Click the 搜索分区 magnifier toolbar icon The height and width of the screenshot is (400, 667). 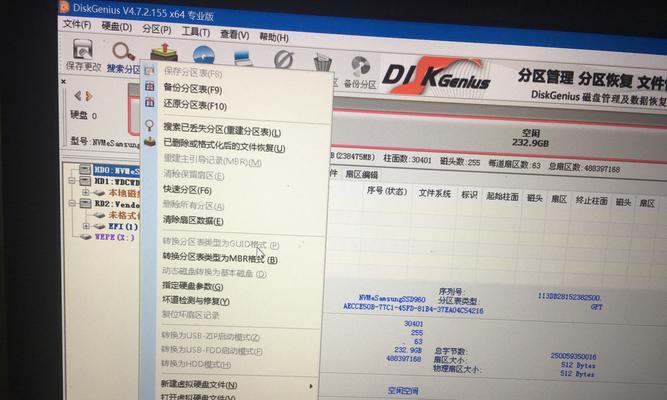point(123,52)
